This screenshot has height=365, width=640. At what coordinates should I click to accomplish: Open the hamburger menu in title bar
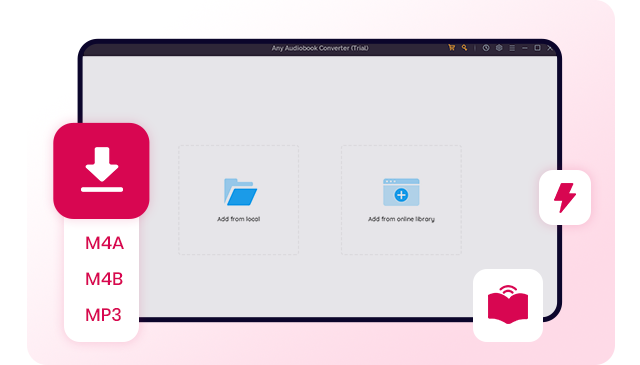coord(512,48)
